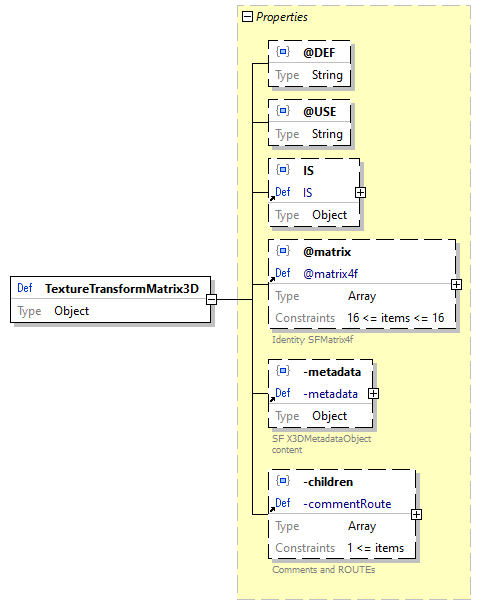Click the Def label of TextureTransformMatrix3D
The image size is (487, 612).
click(x=25, y=288)
